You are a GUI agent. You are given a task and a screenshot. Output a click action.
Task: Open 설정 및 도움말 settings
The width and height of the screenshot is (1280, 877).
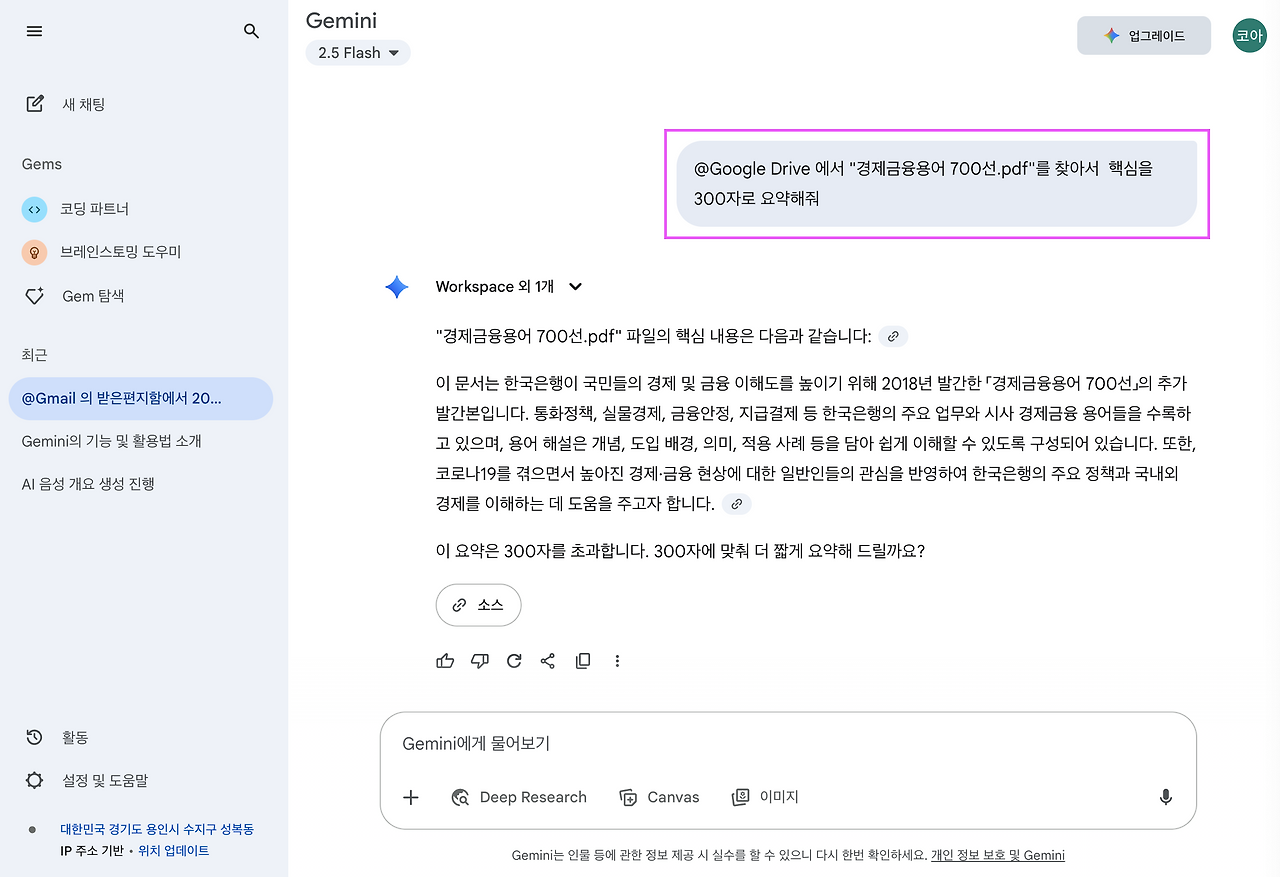pos(87,780)
